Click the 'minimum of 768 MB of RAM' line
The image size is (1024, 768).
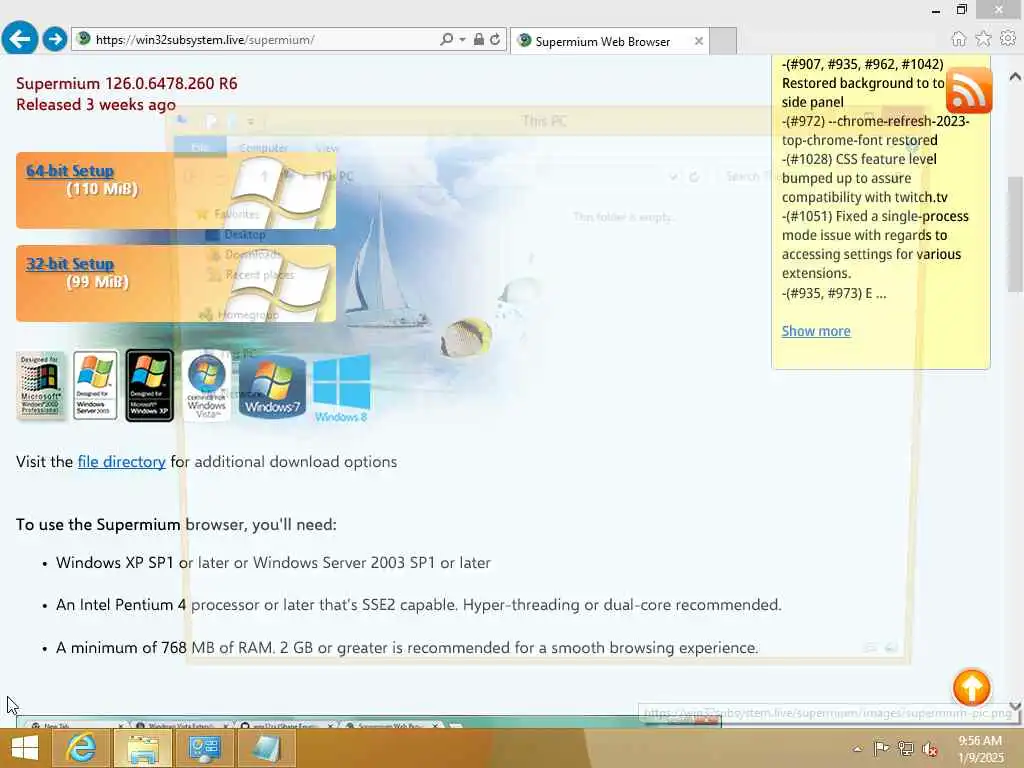pyautogui.click(x=407, y=648)
